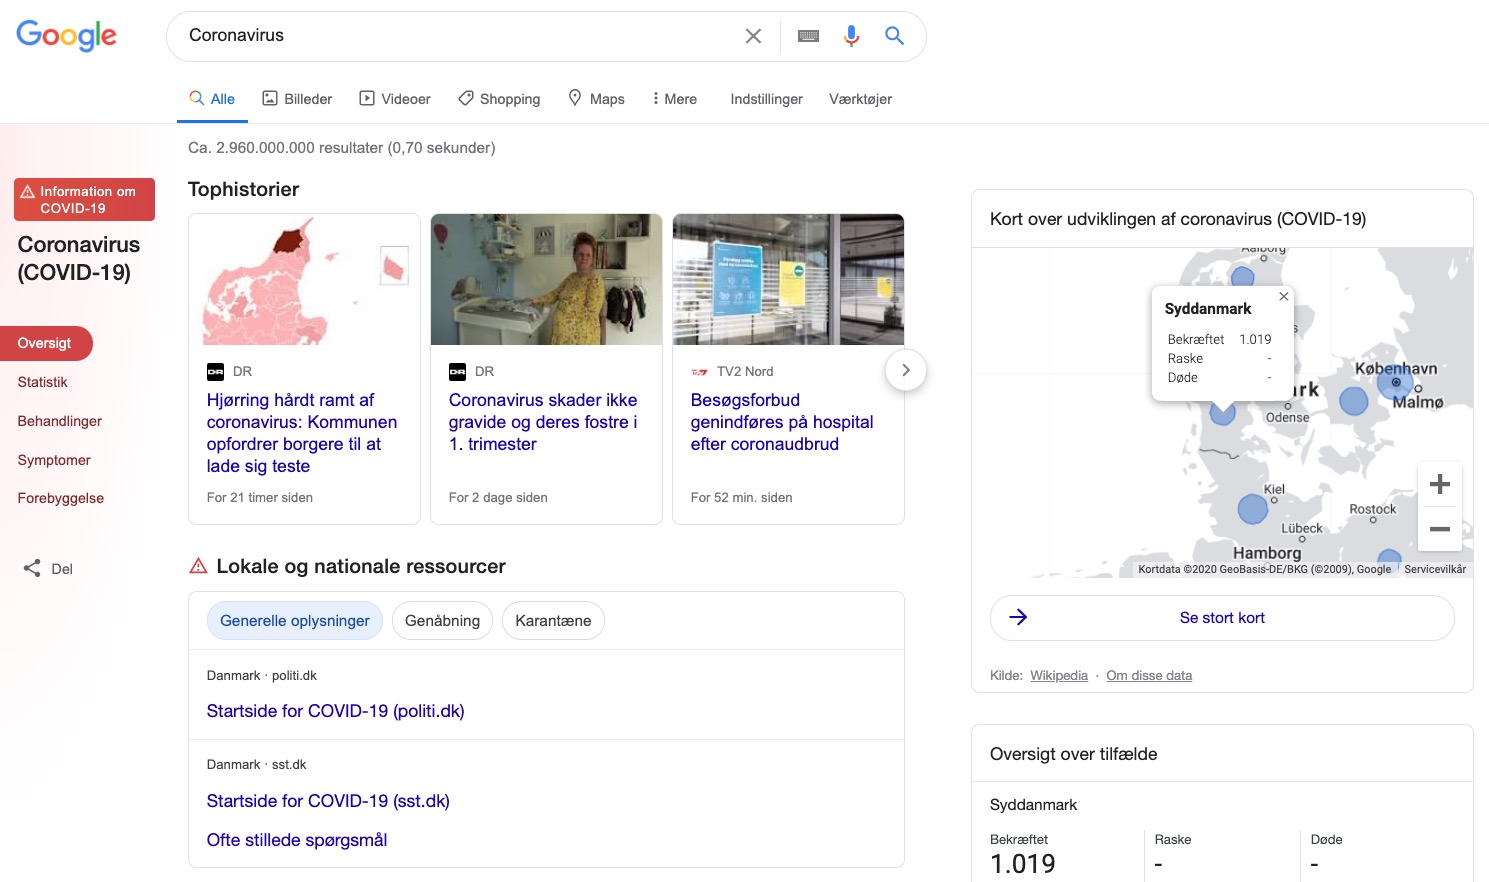Open the Startside for COVID-19 politi.dk link
The image size is (1489, 882).
tap(335, 711)
